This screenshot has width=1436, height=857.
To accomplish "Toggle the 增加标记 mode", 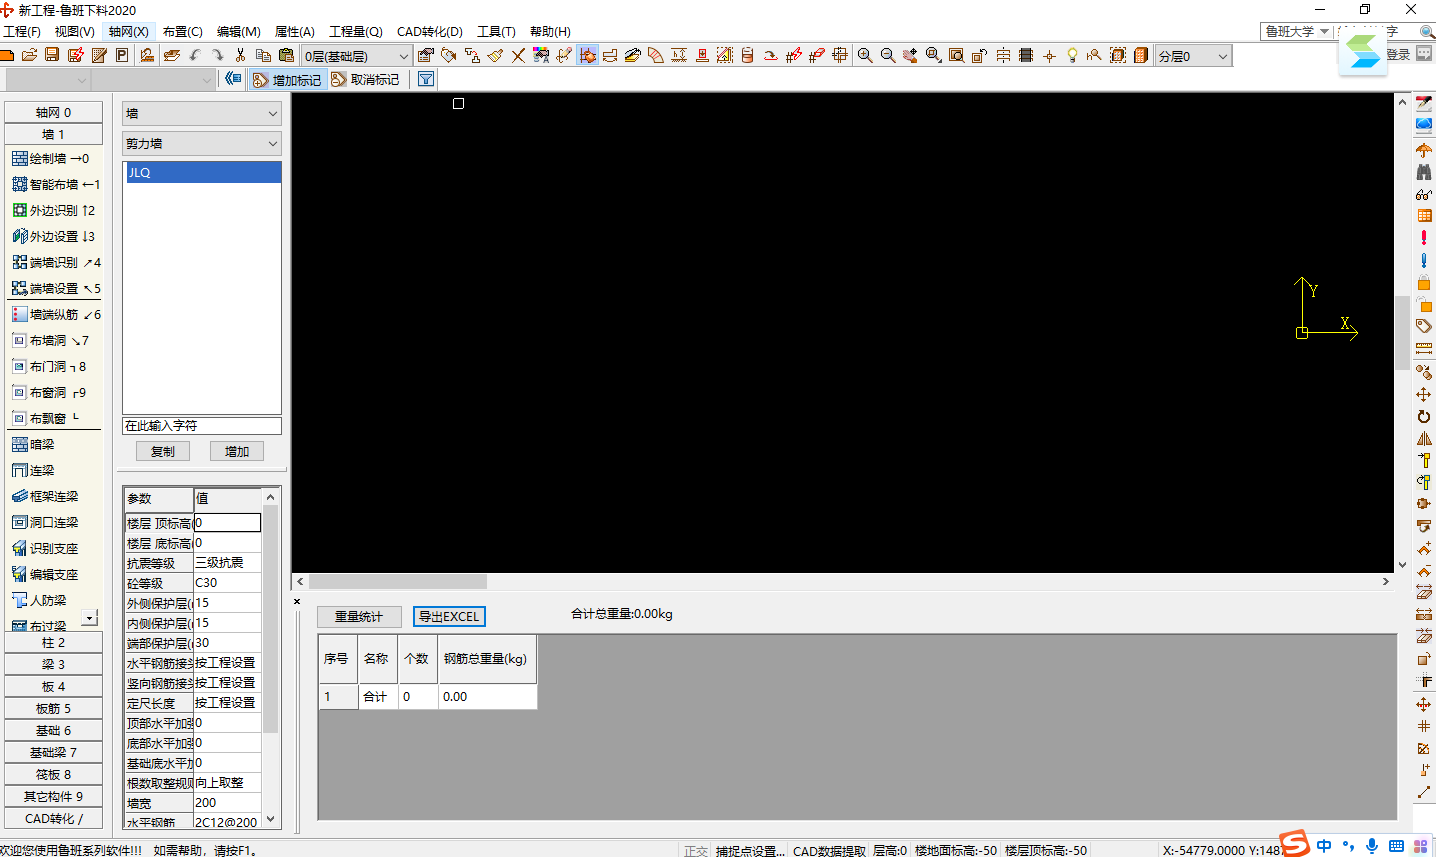I will (287, 79).
